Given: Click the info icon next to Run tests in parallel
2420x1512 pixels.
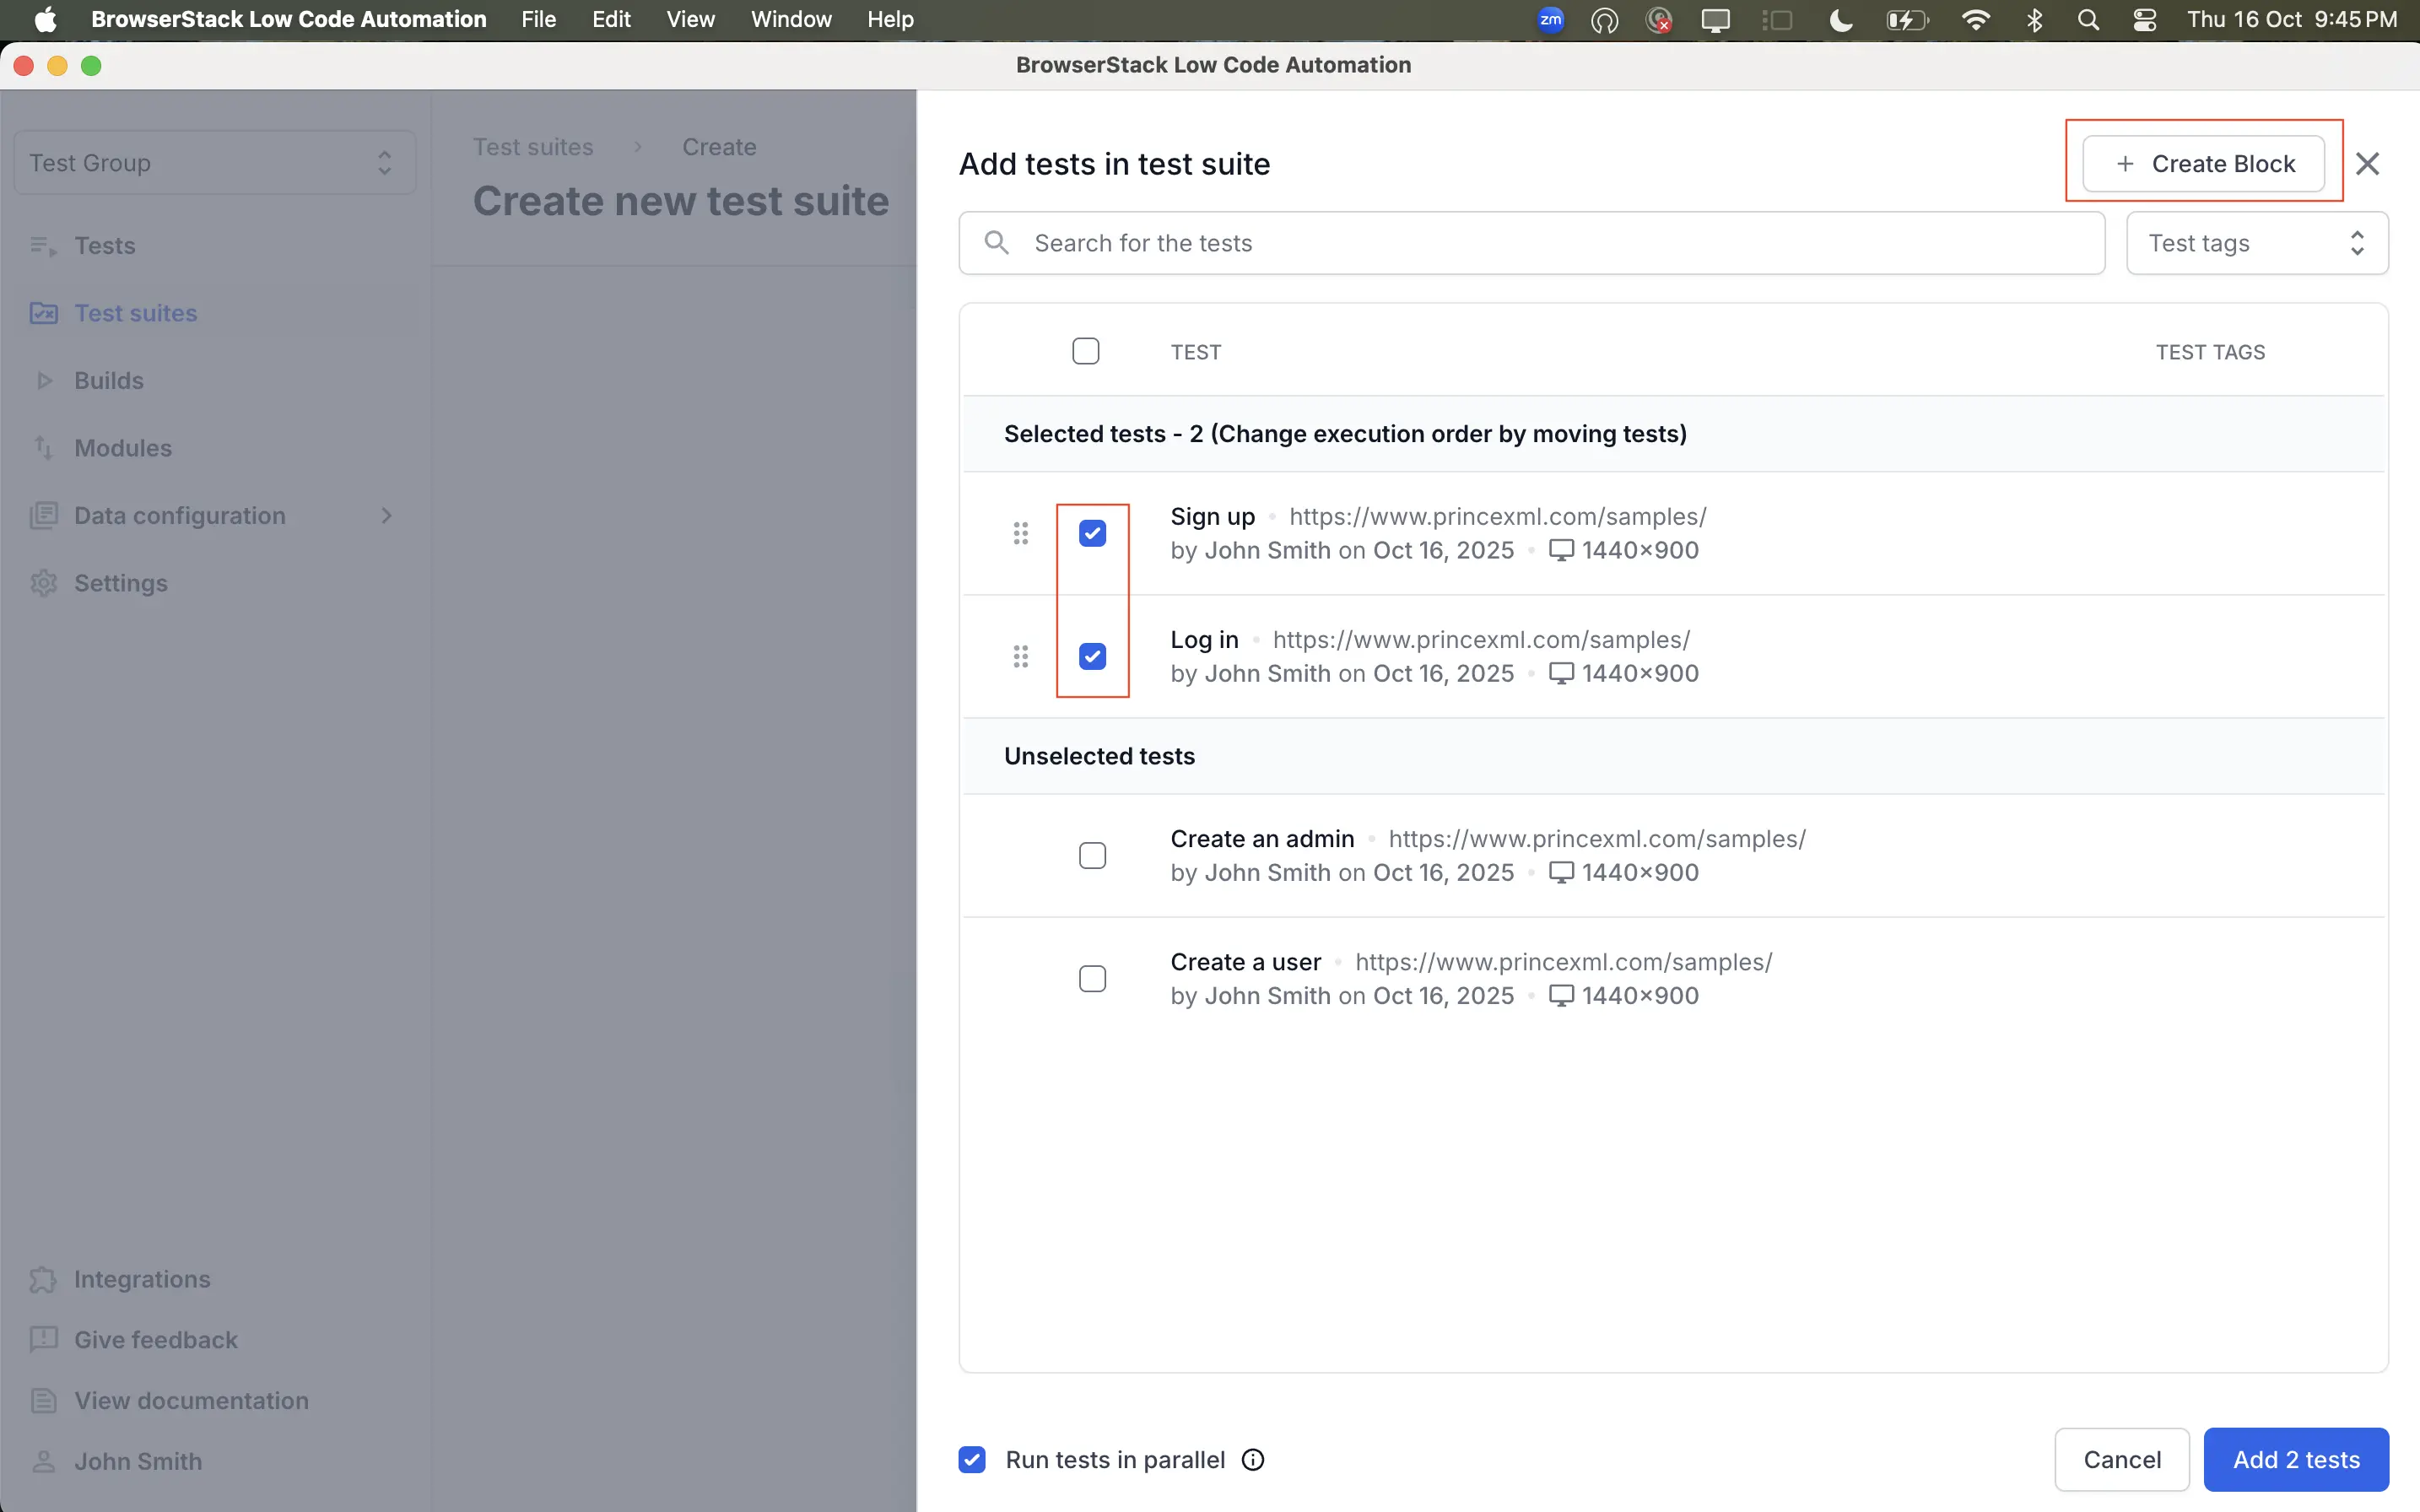Looking at the screenshot, I should coord(1251,1459).
